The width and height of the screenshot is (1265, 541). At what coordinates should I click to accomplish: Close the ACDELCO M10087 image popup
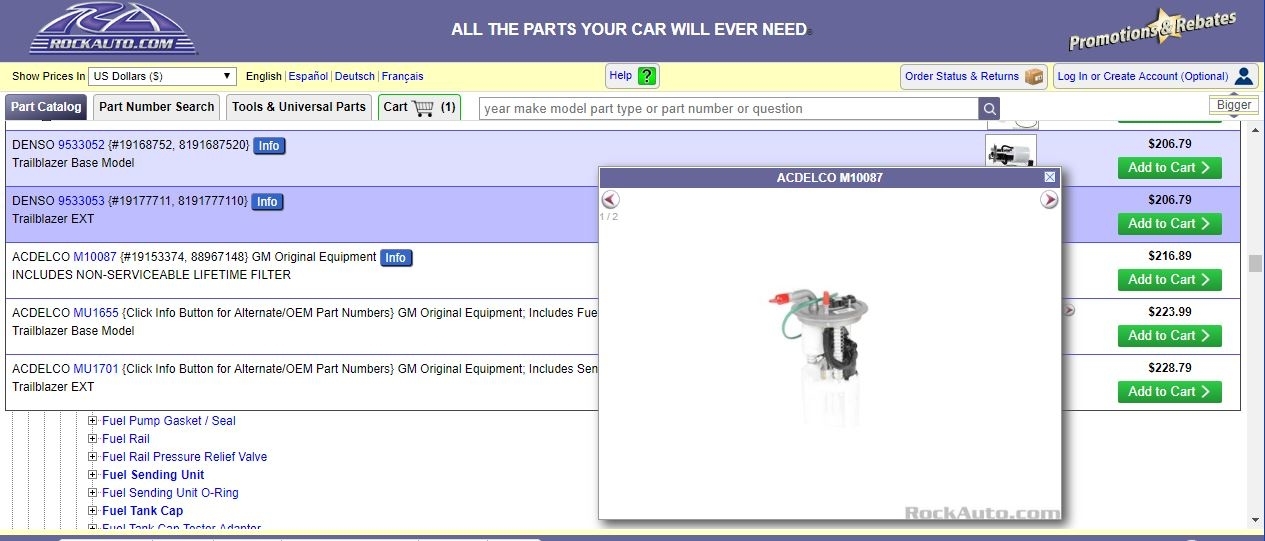coord(1050,177)
